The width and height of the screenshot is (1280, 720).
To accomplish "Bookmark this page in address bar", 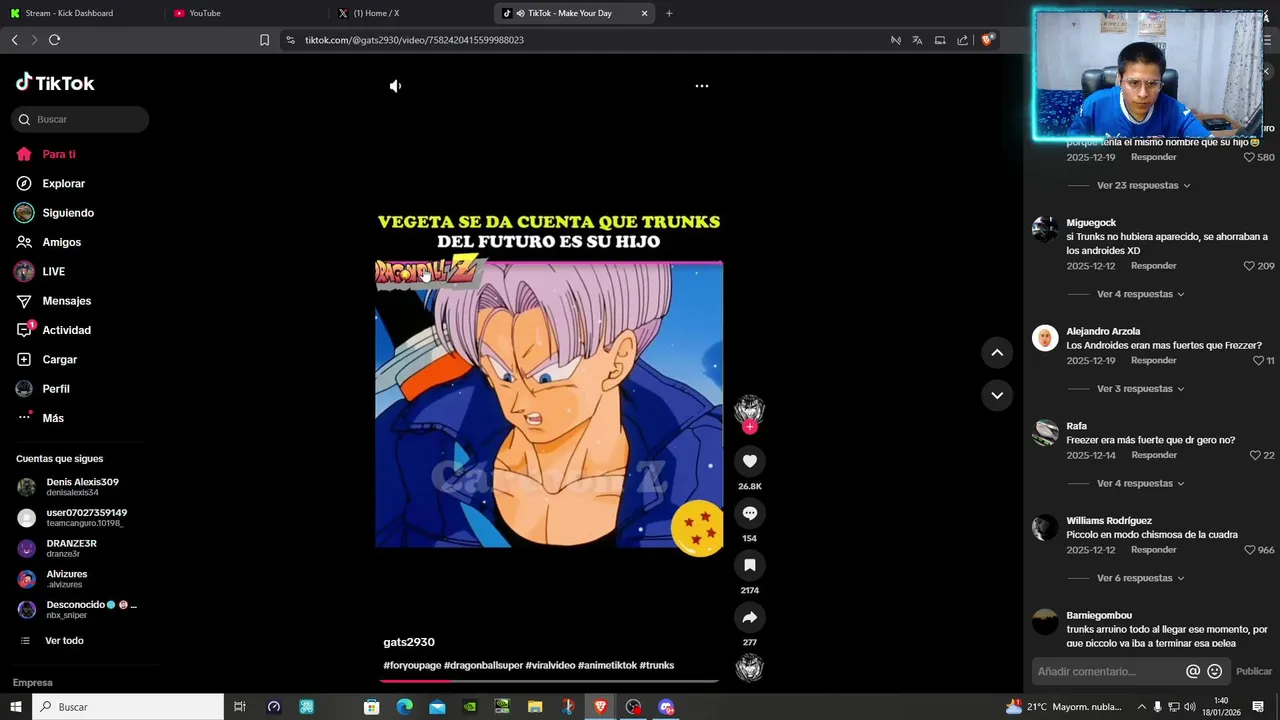I will [x=264, y=40].
